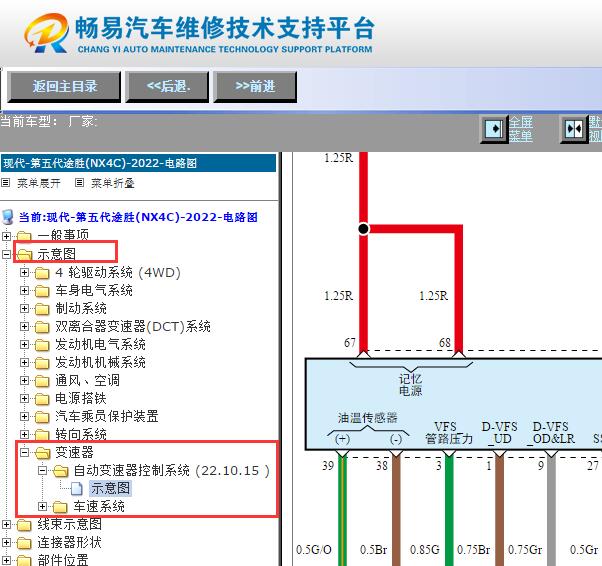Image resolution: width=602 pixels, height=566 pixels.
Task: Click the 现代-第五代途胜(NX4C)-2022-电路图 blue header tab
Action: pos(138,163)
